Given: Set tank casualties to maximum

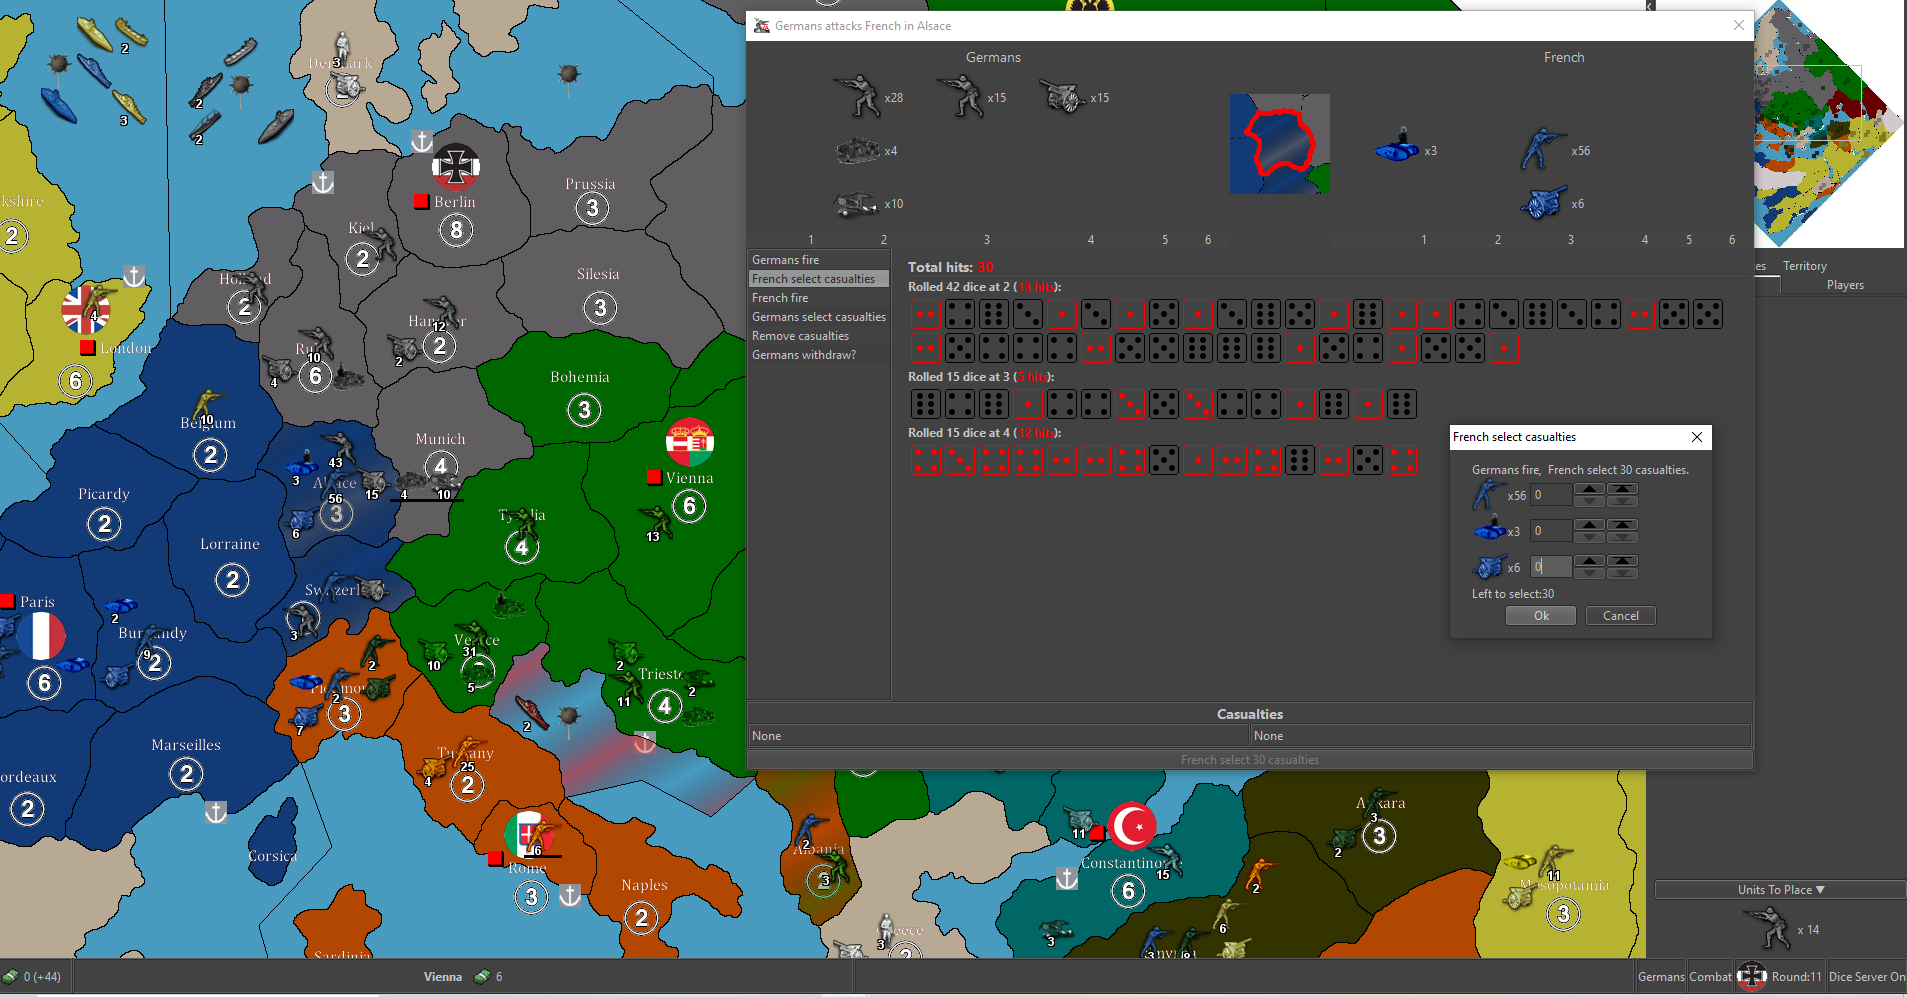Looking at the screenshot, I should coord(1621,525).
